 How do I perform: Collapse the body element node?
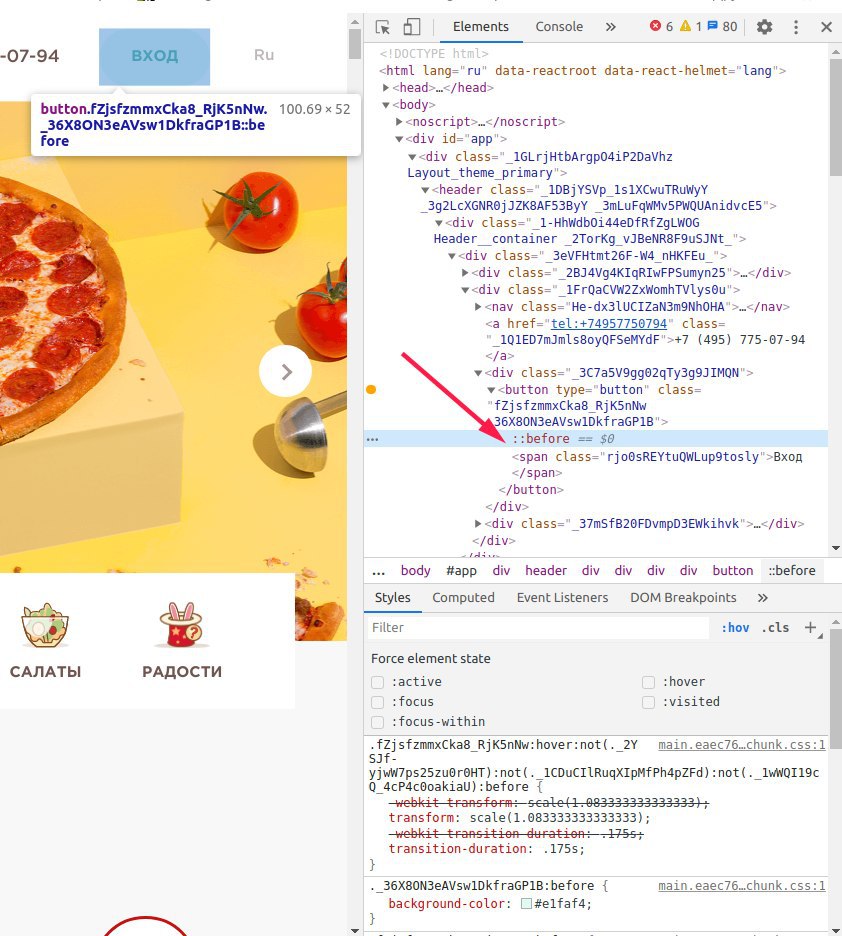tap(386, 105)
